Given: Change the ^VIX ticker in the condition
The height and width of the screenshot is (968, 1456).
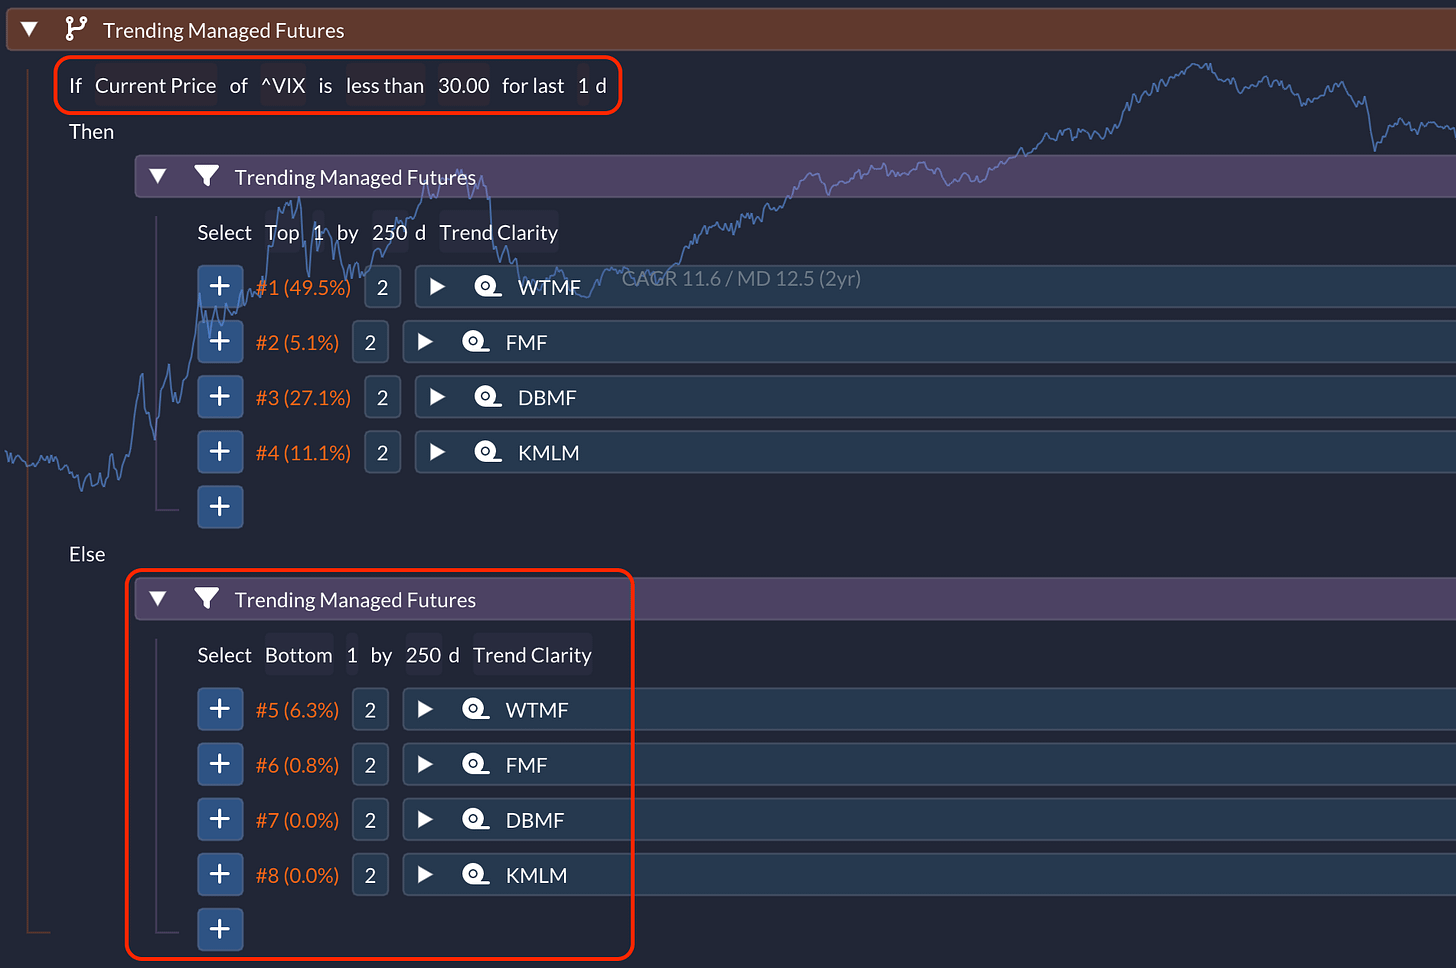Looking at the screenshot, I should [283, 86].
